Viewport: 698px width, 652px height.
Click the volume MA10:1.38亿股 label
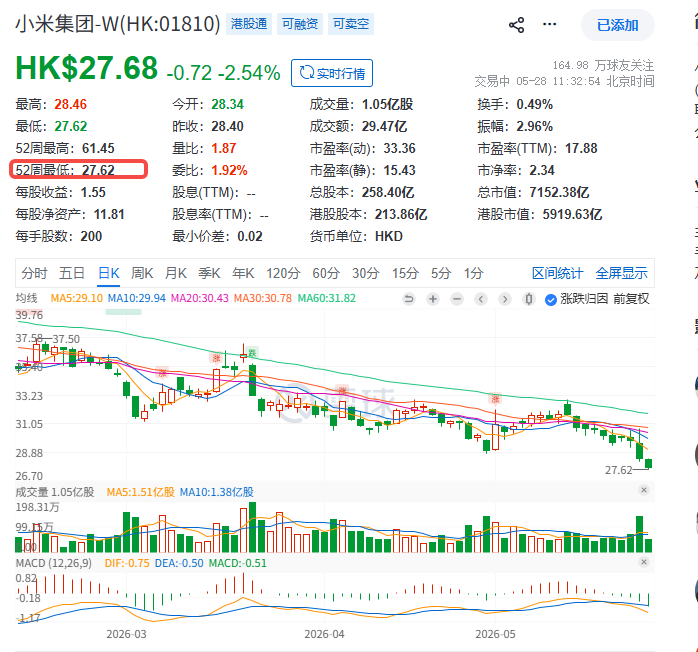click(x=217, y=492)
